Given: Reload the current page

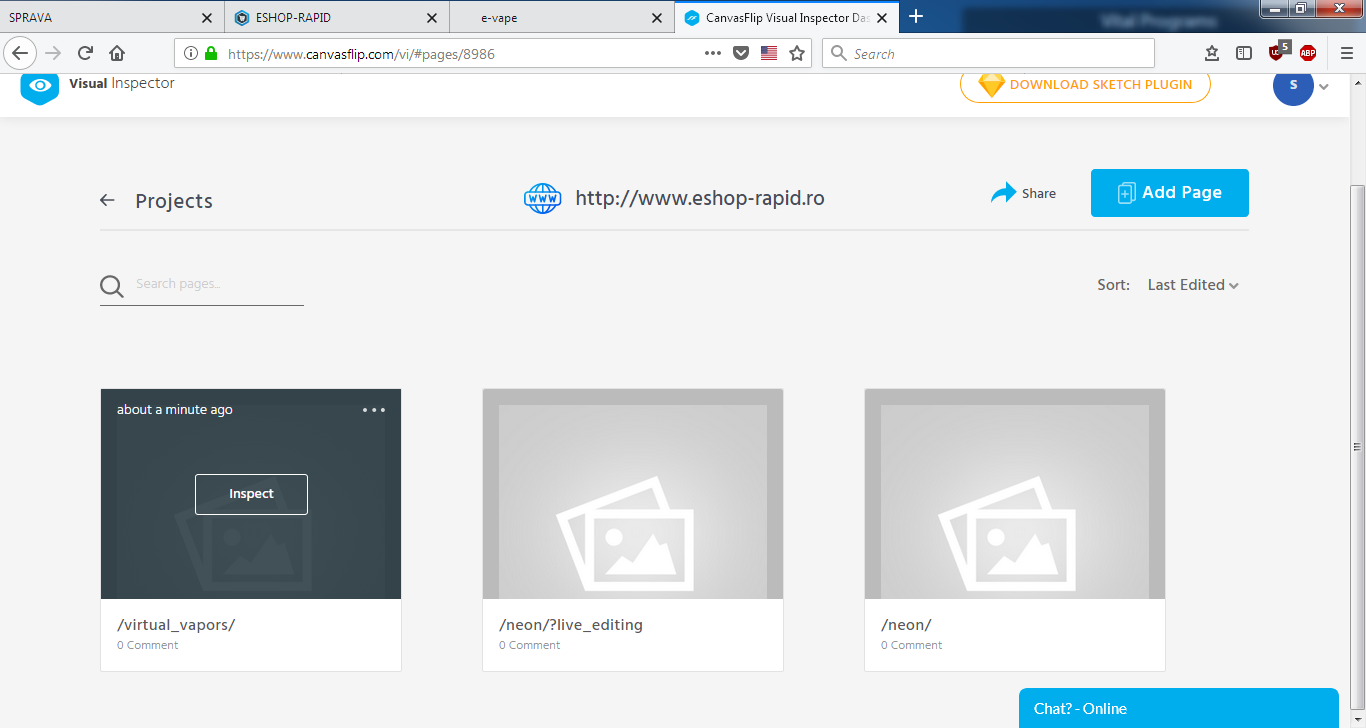Looking at the screenshot, I should (85, 53).
